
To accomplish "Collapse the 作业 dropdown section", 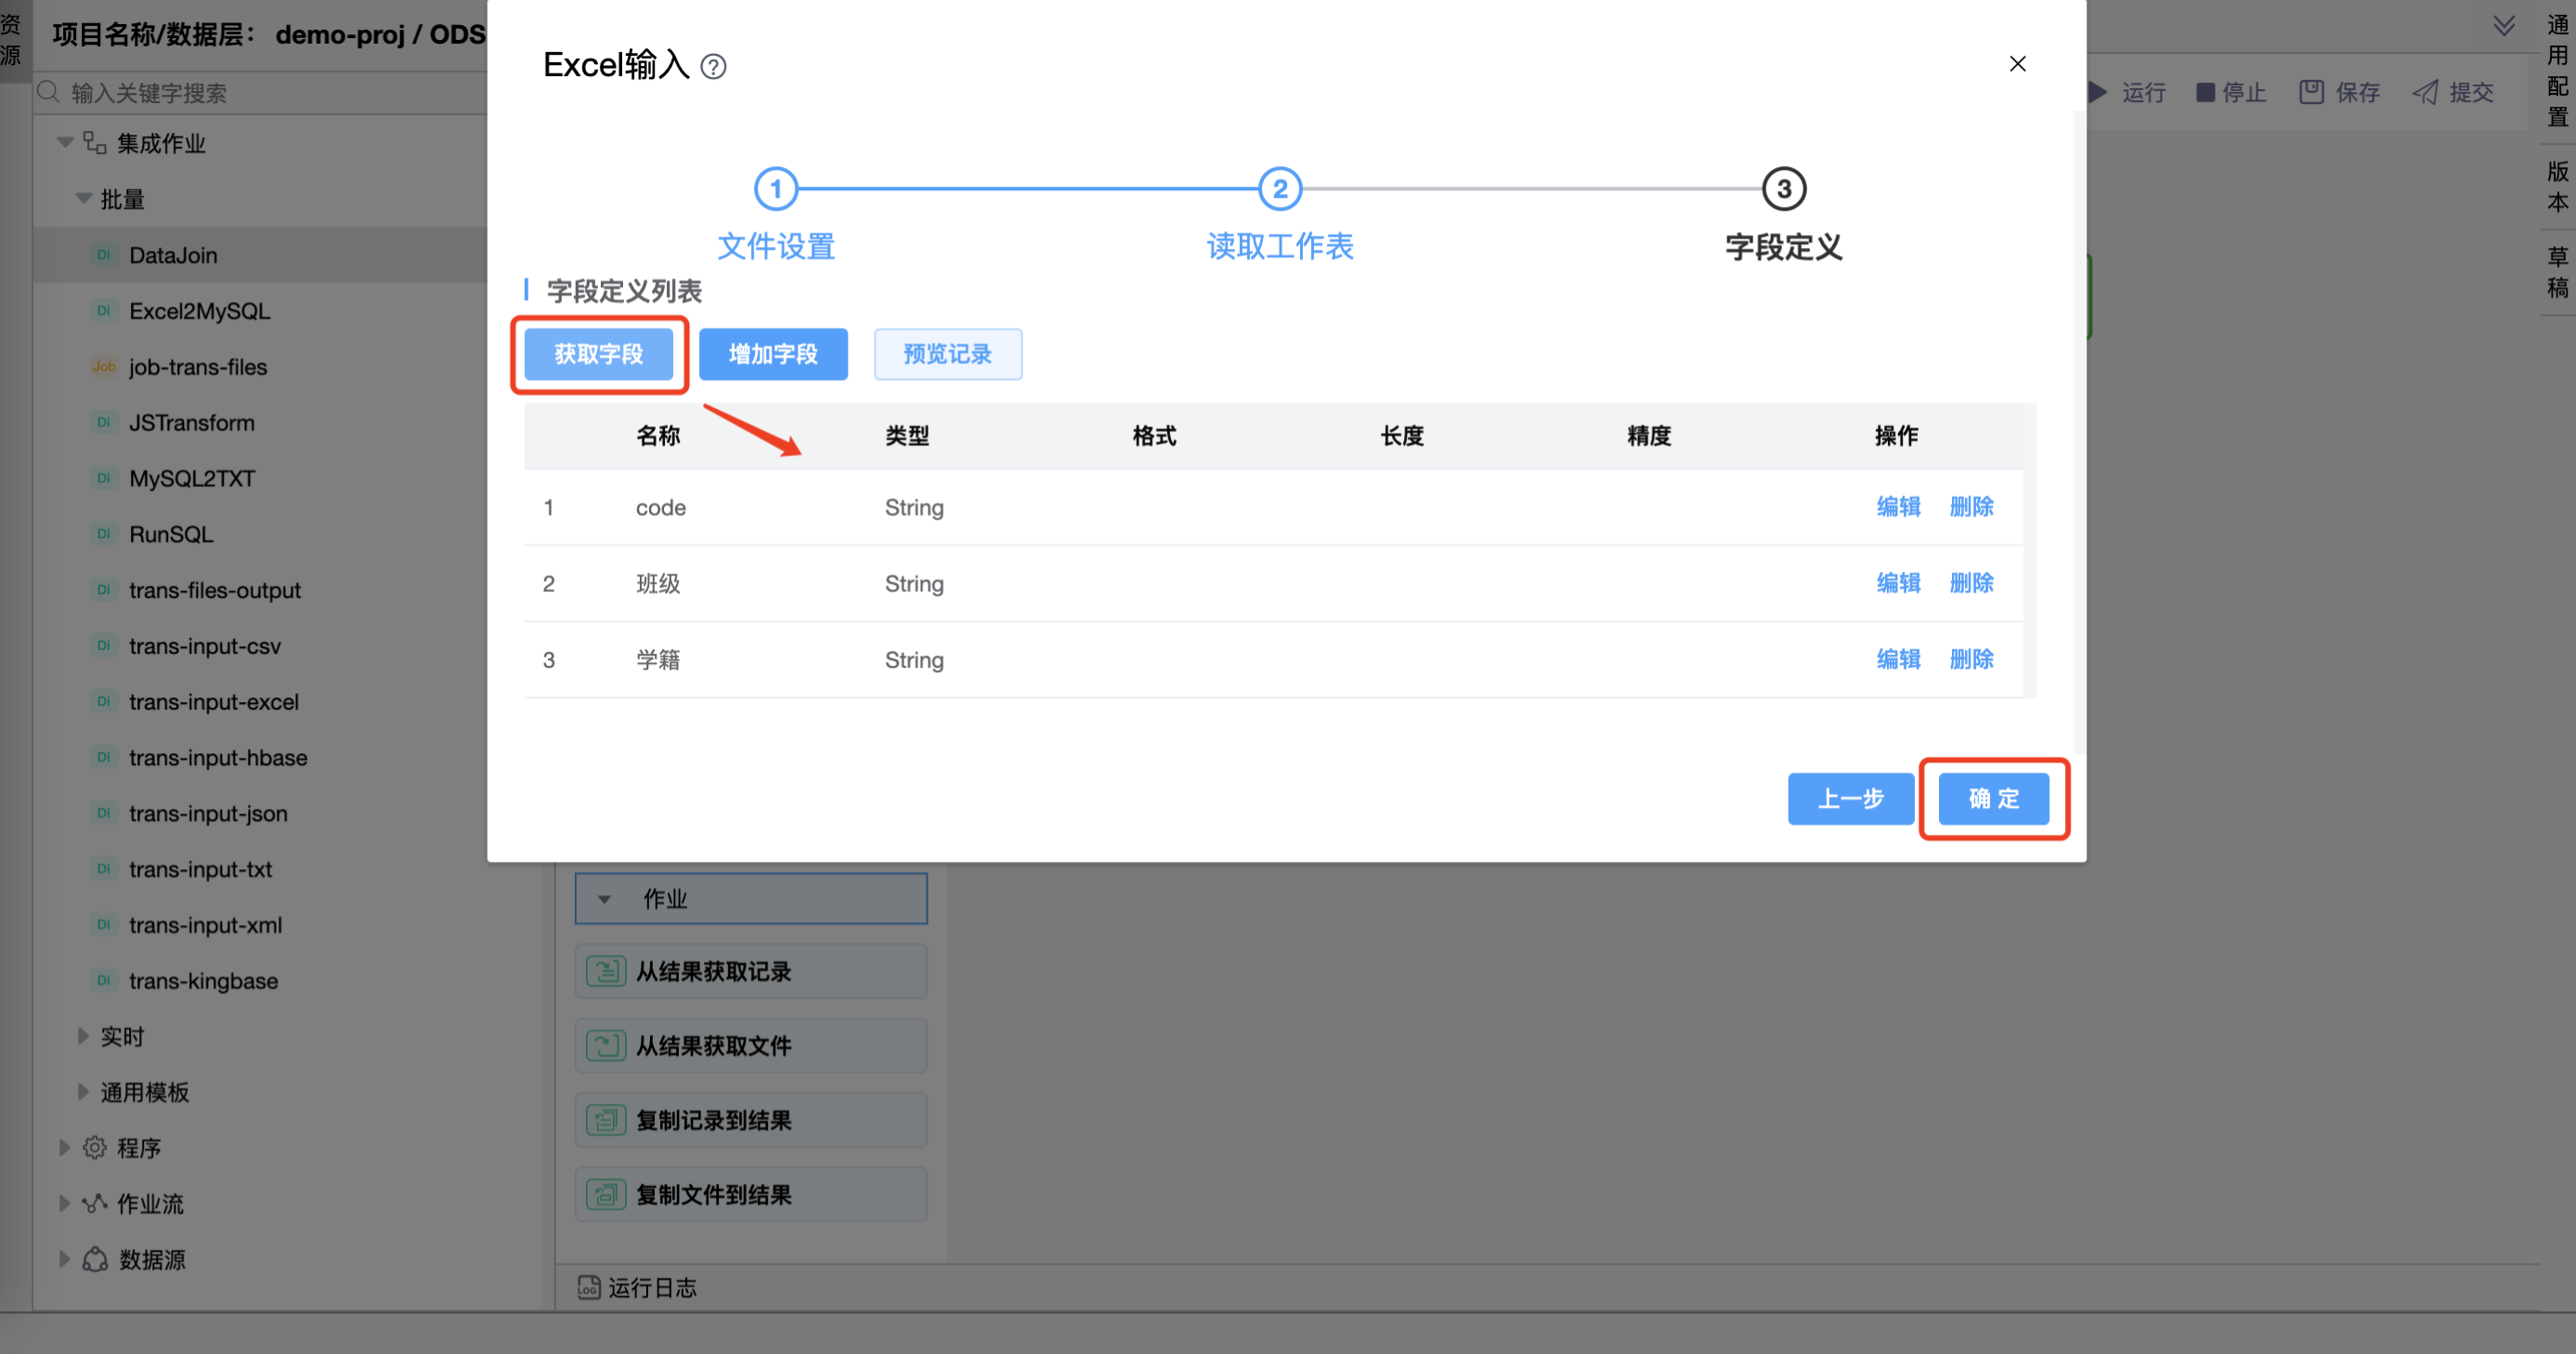I will (x=604, y=899).
